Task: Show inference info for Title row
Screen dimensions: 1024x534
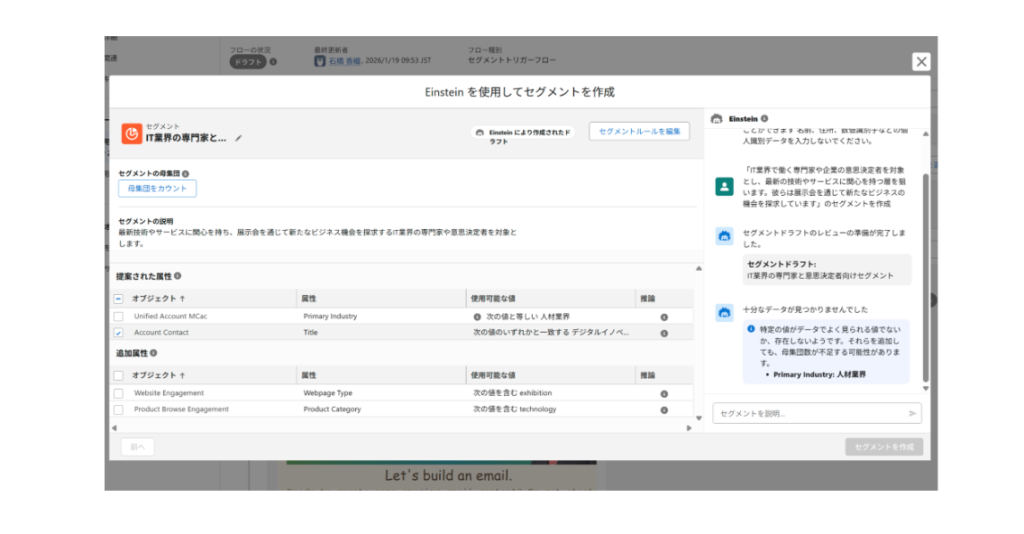Action: click(664, 333)
